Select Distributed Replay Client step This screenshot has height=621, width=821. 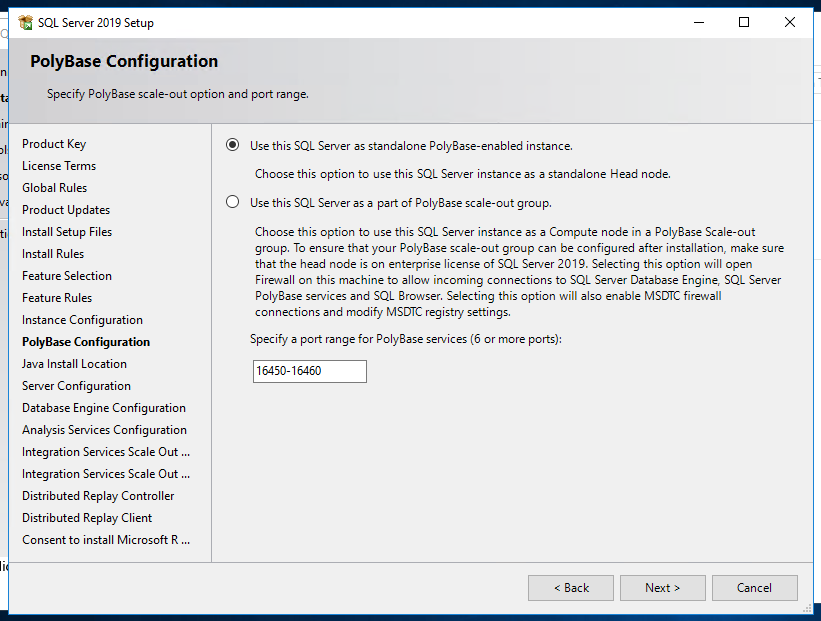pos(87,518)
